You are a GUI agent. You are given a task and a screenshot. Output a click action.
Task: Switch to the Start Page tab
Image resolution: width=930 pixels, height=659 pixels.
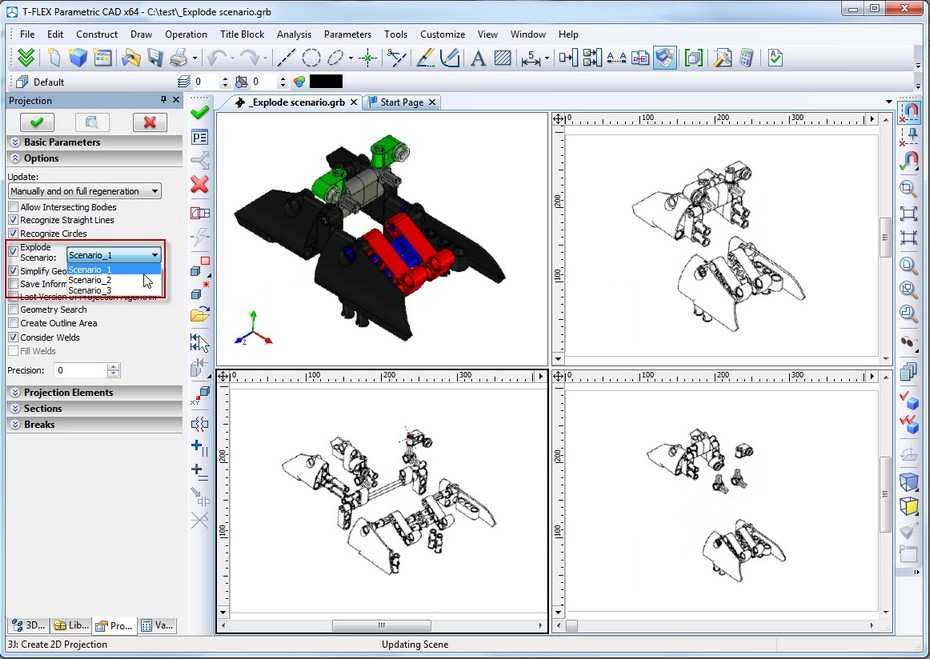point(401,102)
